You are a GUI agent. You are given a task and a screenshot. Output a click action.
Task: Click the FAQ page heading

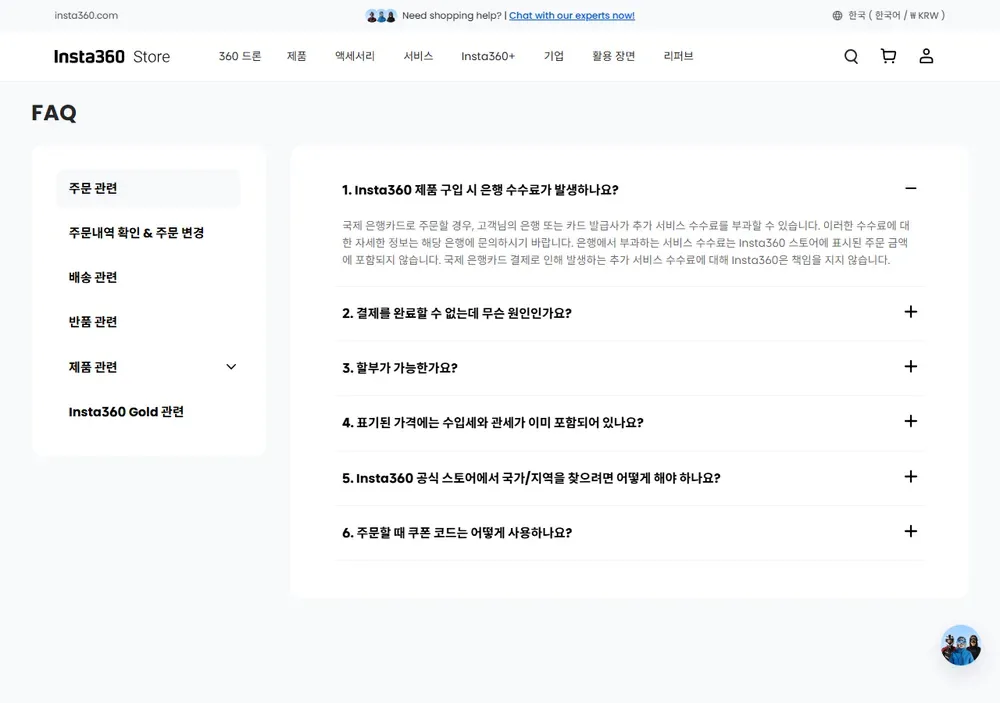tap(54, 113)
